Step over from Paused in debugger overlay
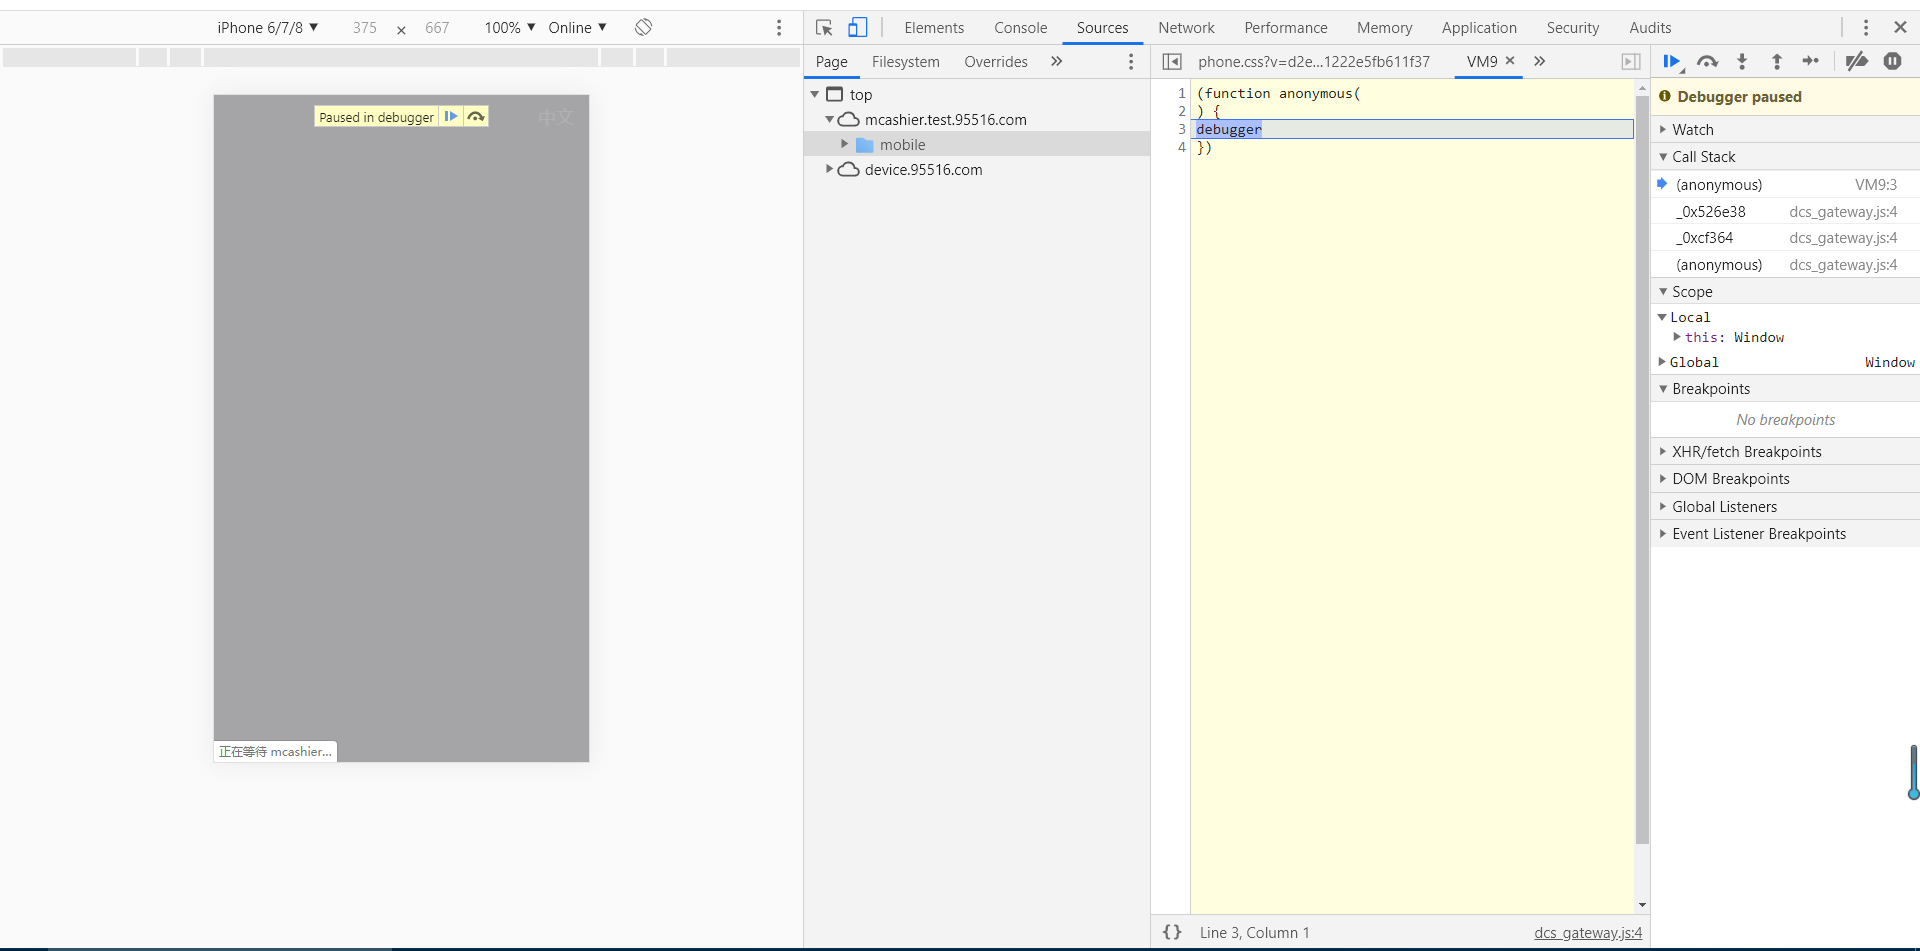This screenshot has width=1920, height=951. pos(476,117)
